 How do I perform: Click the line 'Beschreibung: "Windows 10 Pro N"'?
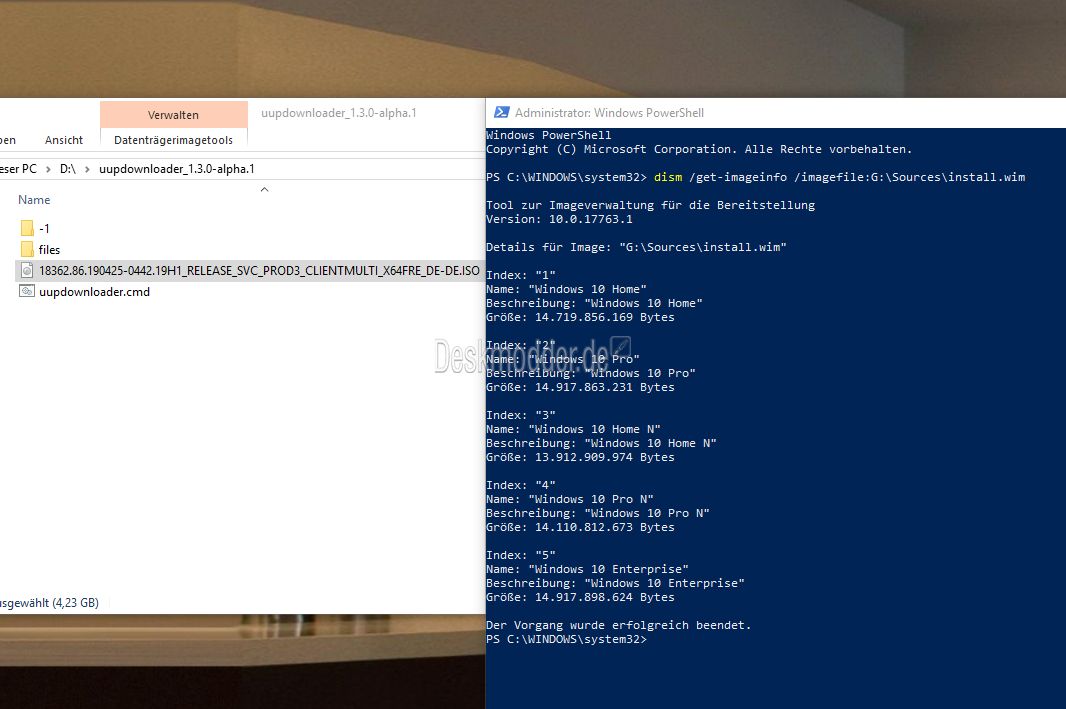pyautogui.click(x=598, y=513)
